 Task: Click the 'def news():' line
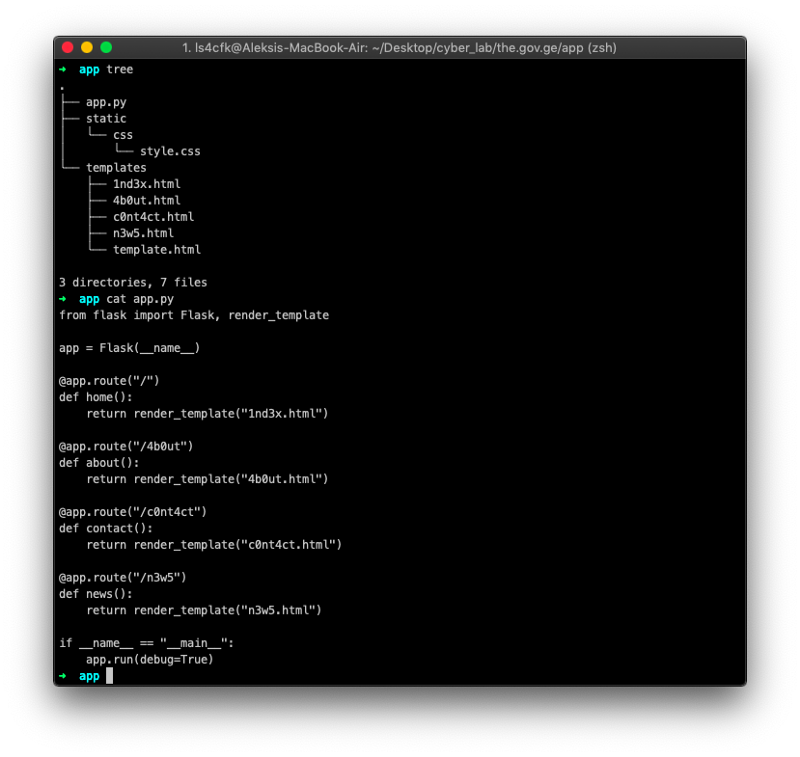point(96,594)
